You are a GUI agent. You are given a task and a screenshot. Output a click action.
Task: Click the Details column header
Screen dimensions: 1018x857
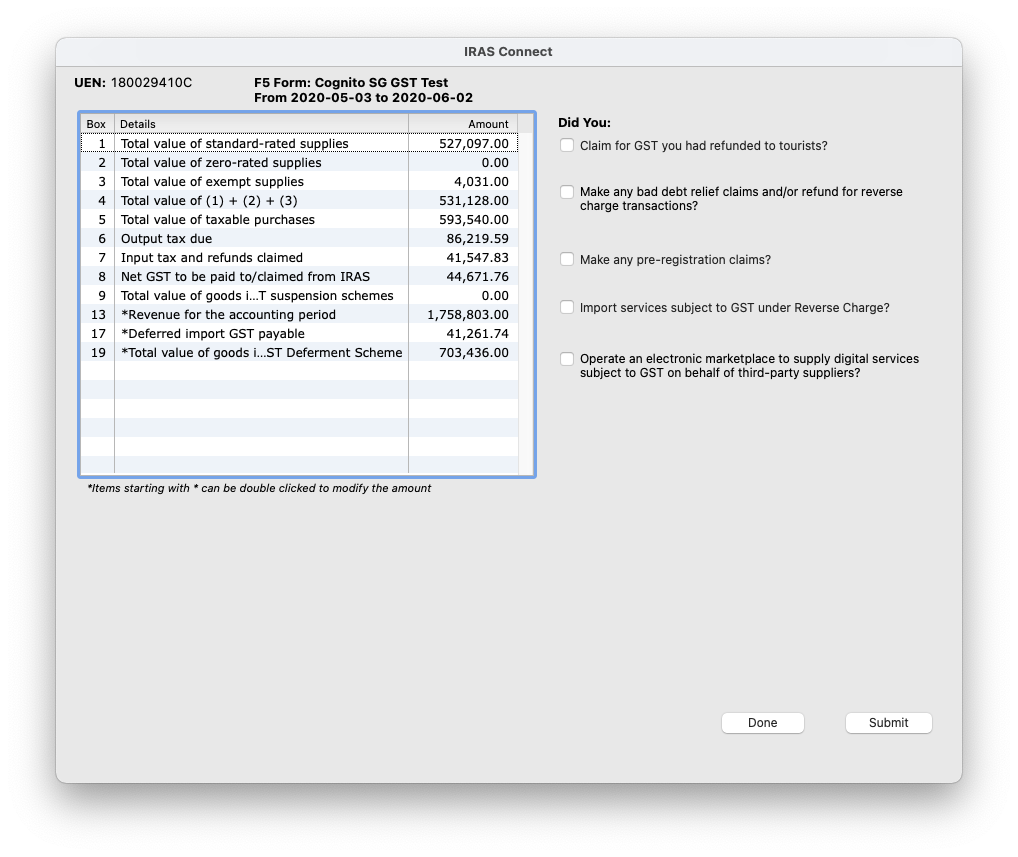click(x=261, y=124)
